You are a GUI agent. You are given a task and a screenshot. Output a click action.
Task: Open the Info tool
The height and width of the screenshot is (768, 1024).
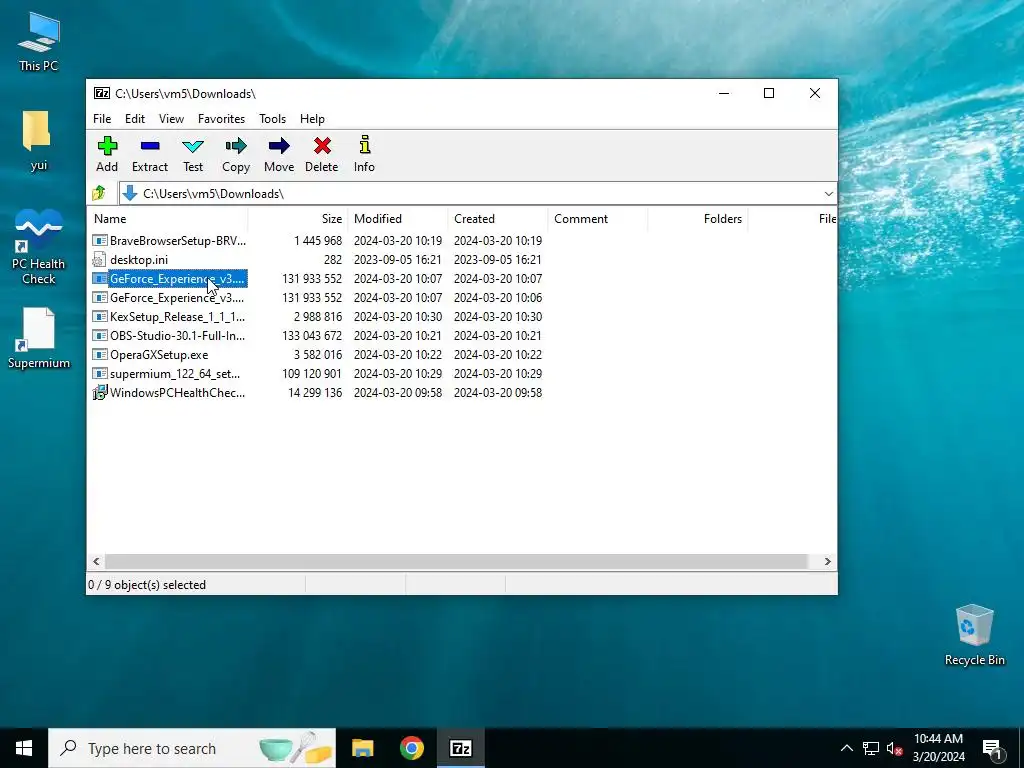pyautogui.click(x=364, y=154)
